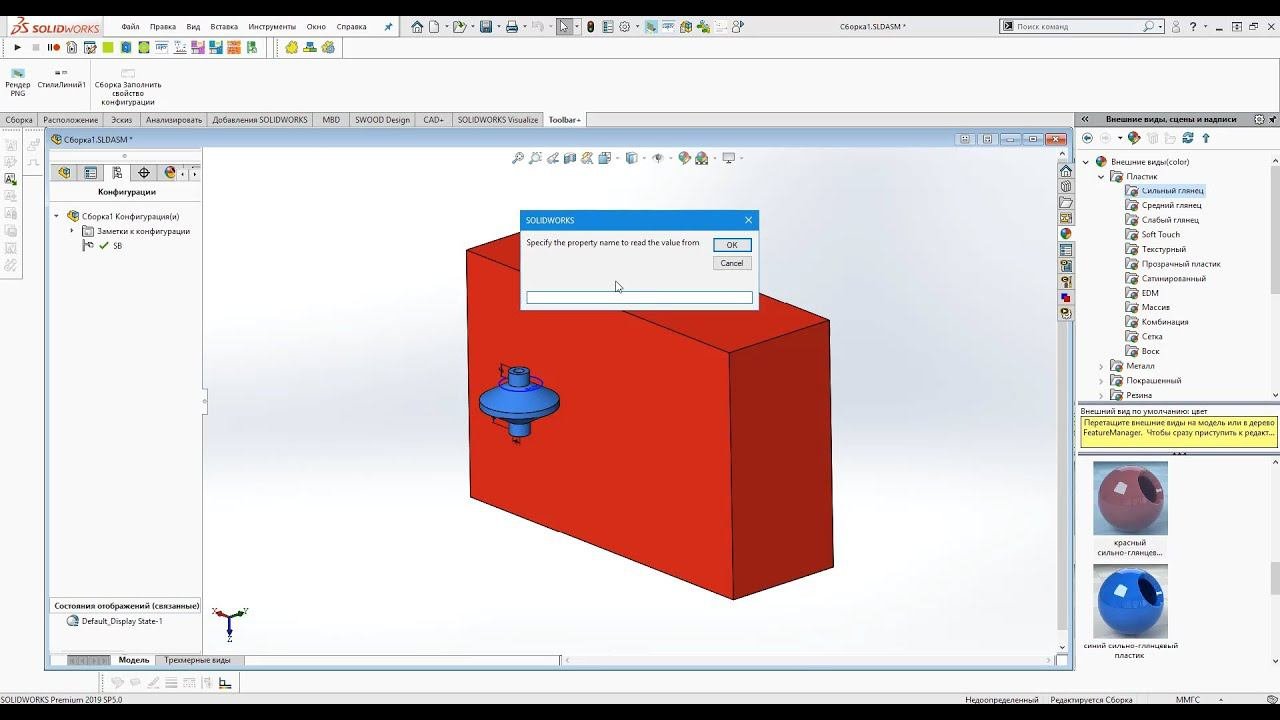Switch to the Анализировать tab
The image size is (1280, 720).
coord(174,120)
